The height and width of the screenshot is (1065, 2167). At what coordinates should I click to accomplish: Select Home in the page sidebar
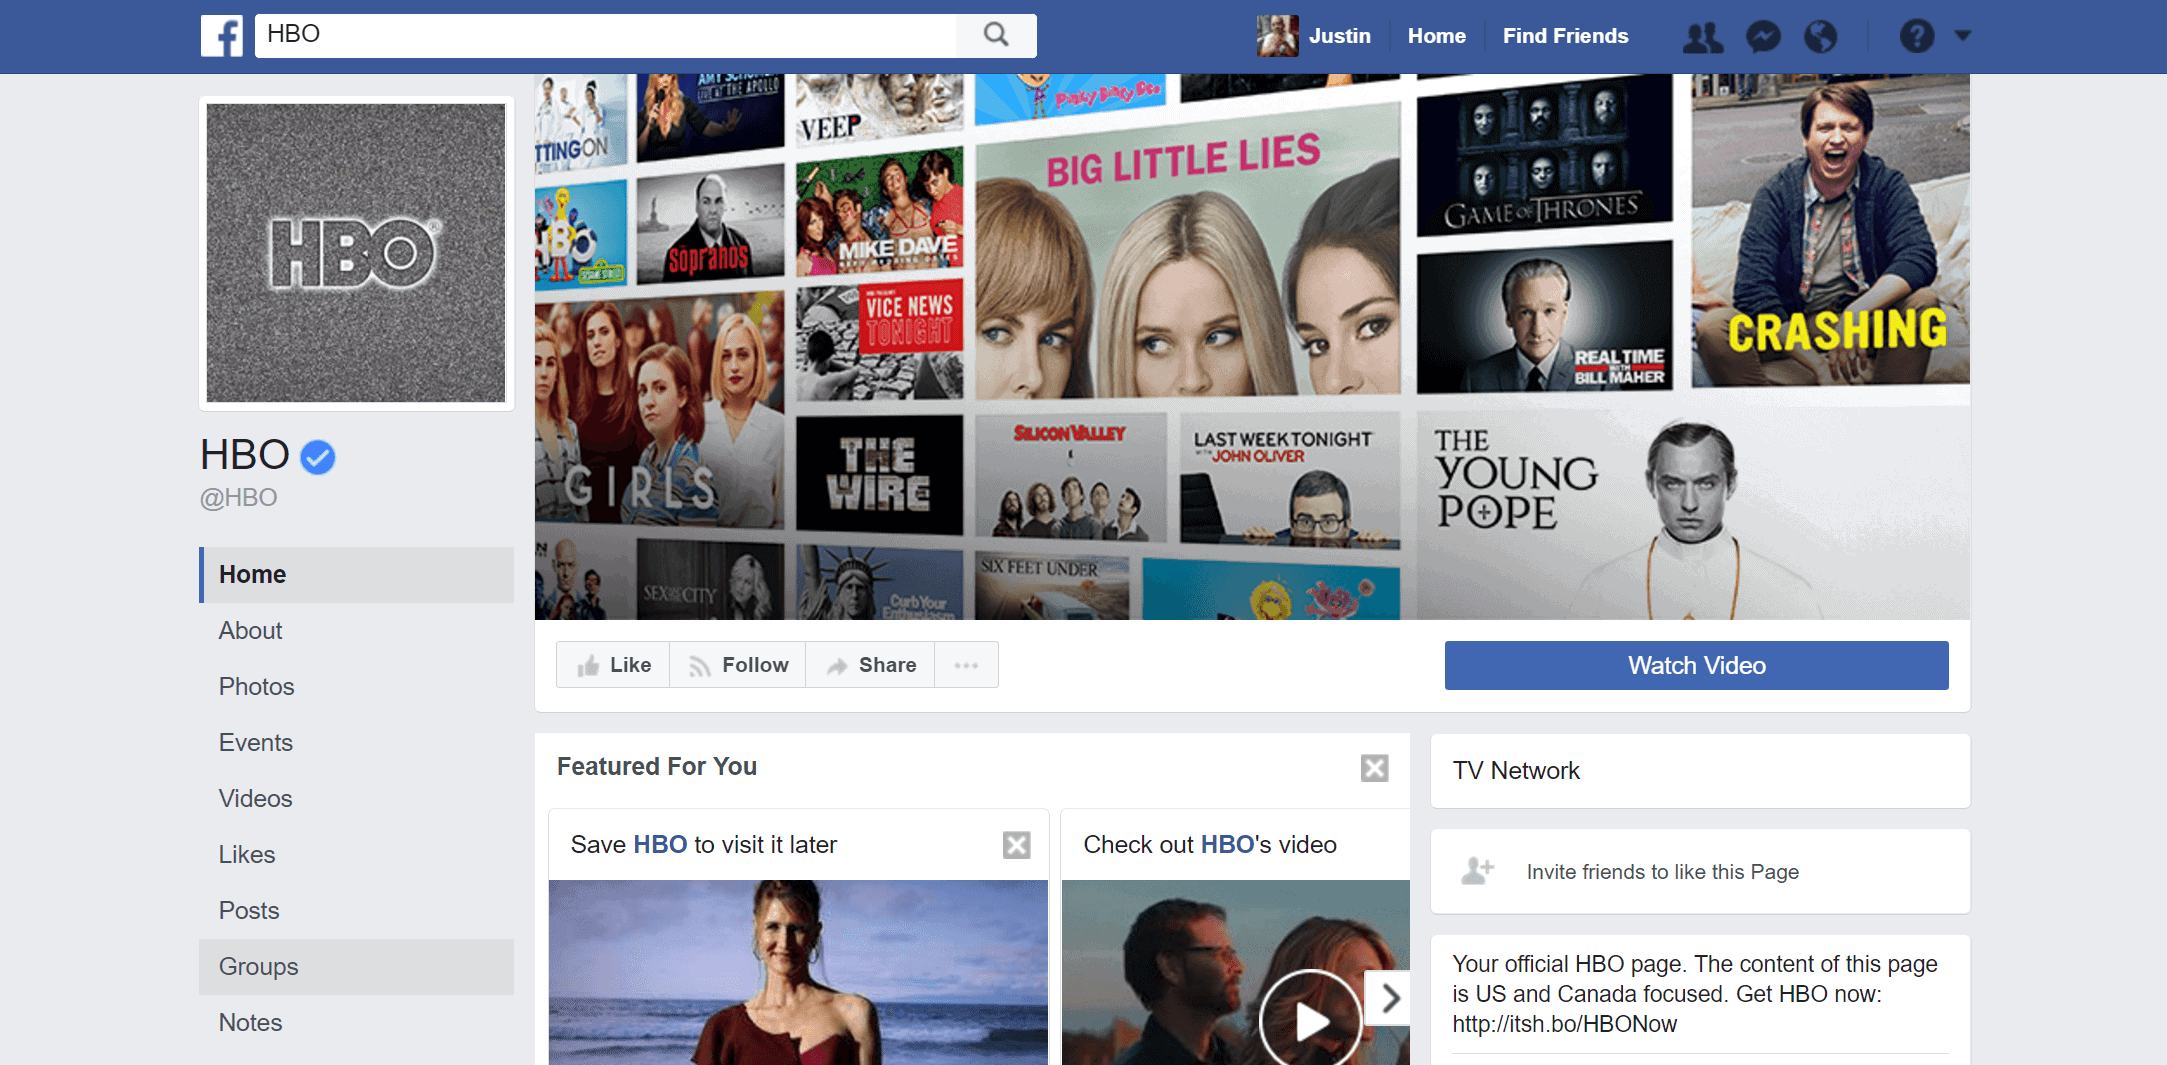point(357,575)
